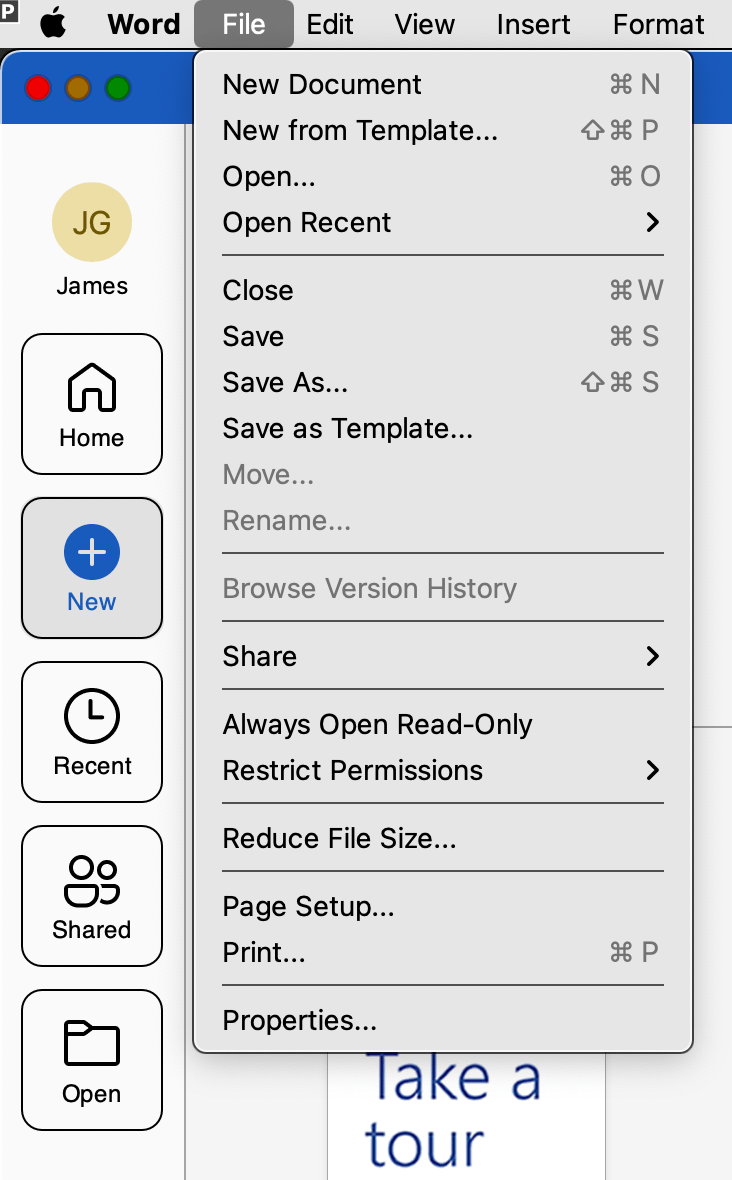Open the Apple menu icon
The width and height of the screenshot is (732, 1180).
[53, 24]
